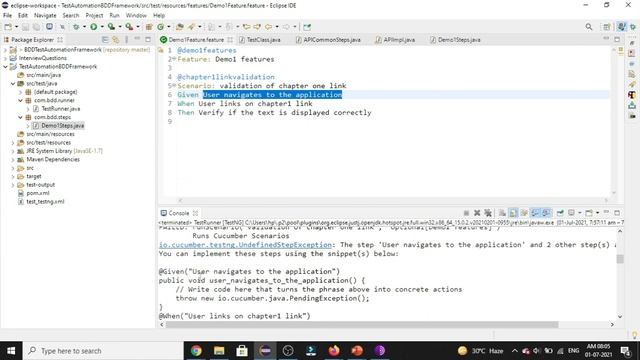
Task: Click the Windows Start button
Action: pyautogui.click(x=11, y=351)
